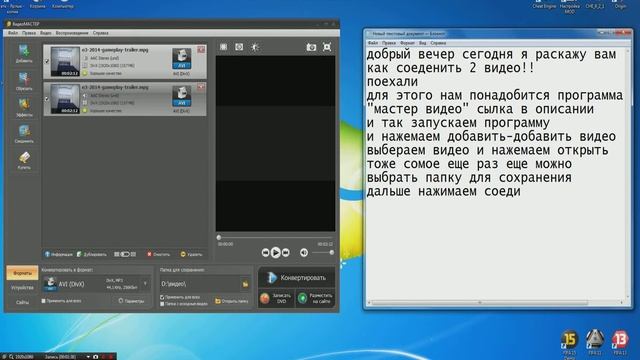The image size is (640, 360).
Task: Tick checkbox of first video
Action: [x=47, y=61]
